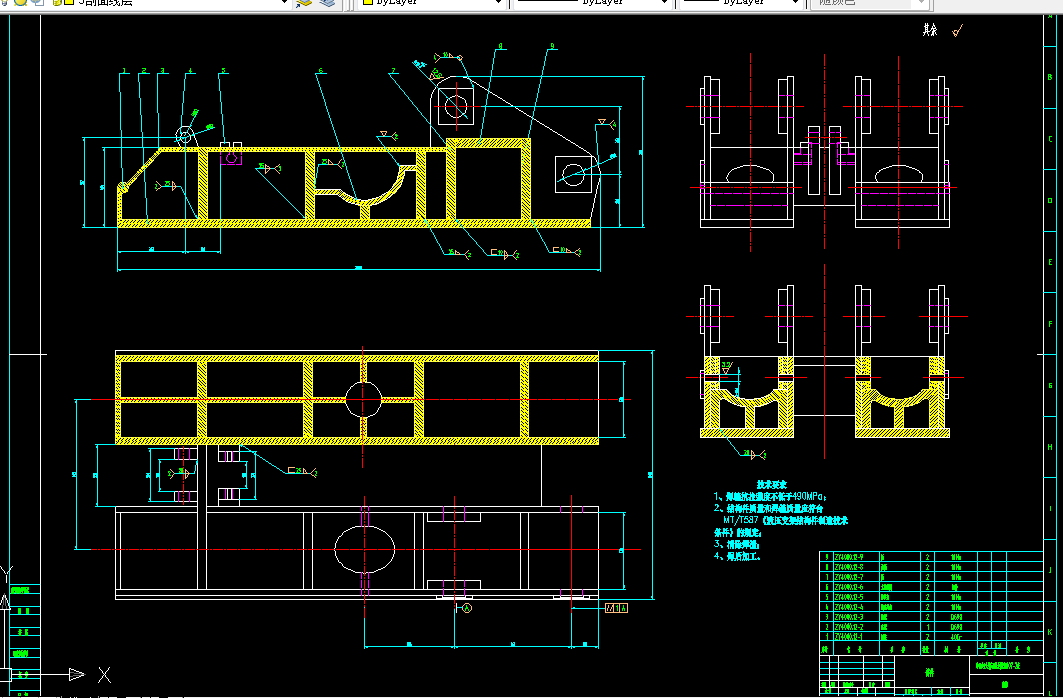Select leader balloon number 4
Screen dimensions: 1063x698
coord(190,71)
